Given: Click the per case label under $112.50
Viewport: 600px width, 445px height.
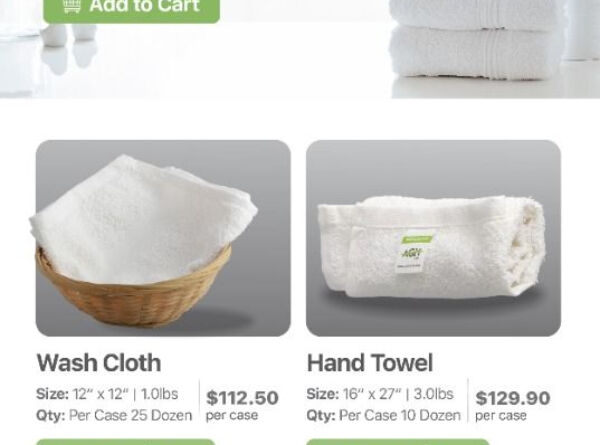Looking at the screenshot, I should point(232,415).
